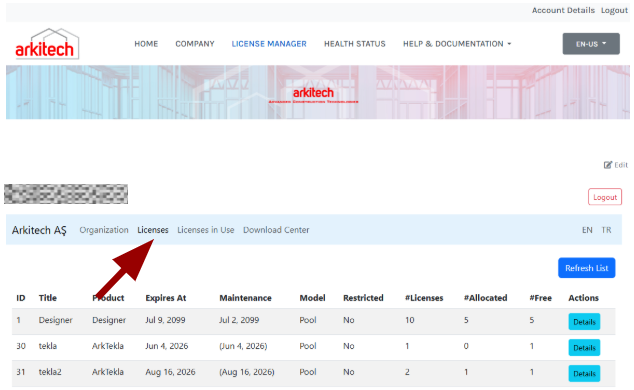The width and height of the screenshot is (634, 390).
Task: Click the Expires At column header
Action: click(166, 298)
